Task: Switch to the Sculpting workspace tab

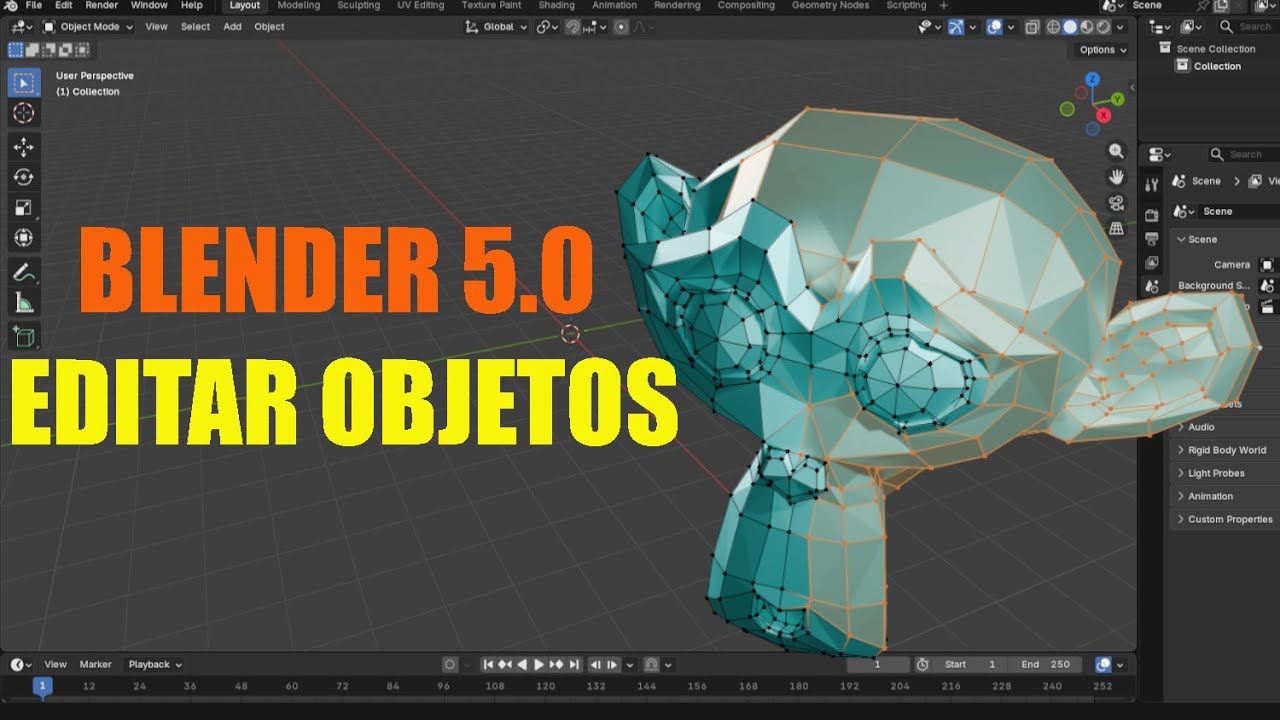Action: tap(358, 5)
